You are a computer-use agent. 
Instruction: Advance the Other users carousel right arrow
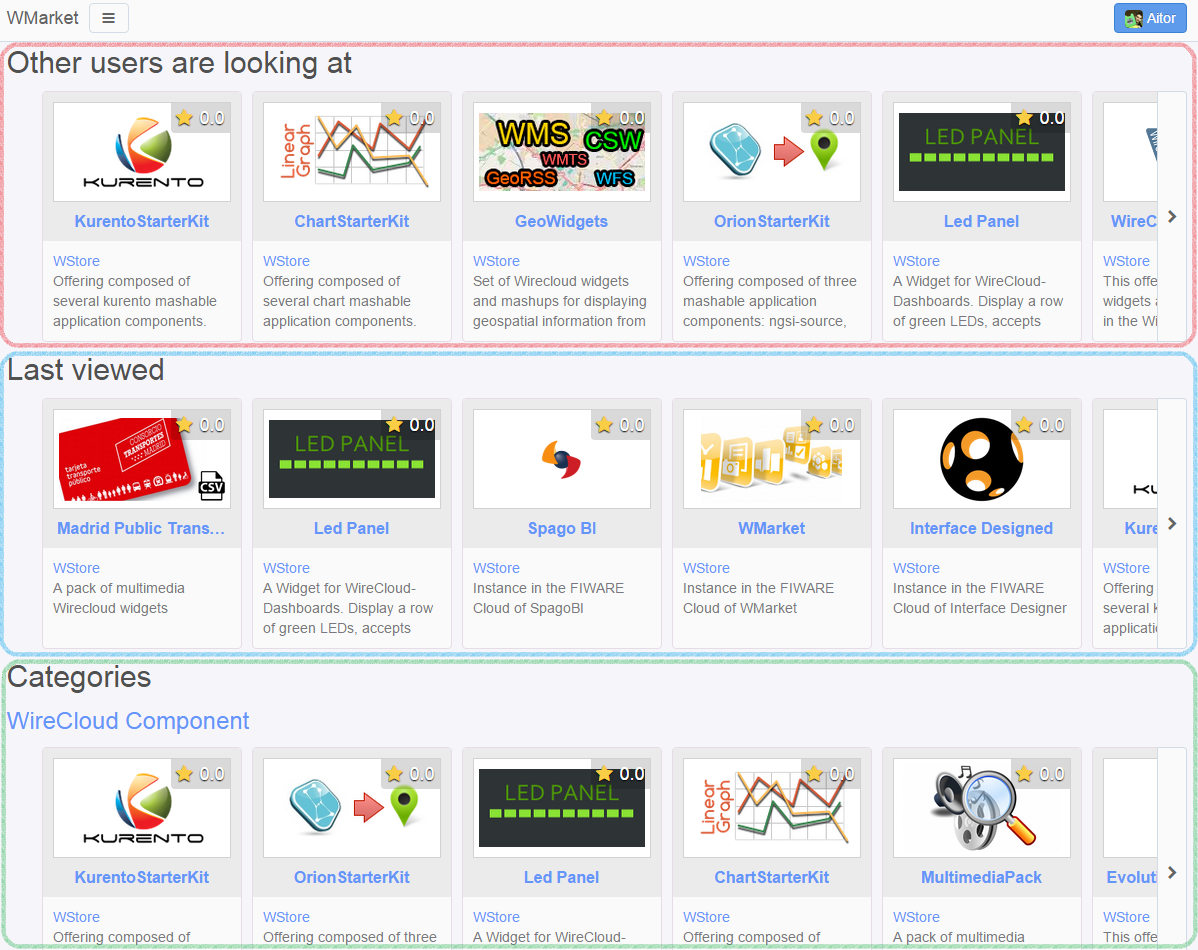pos(1171,217)
